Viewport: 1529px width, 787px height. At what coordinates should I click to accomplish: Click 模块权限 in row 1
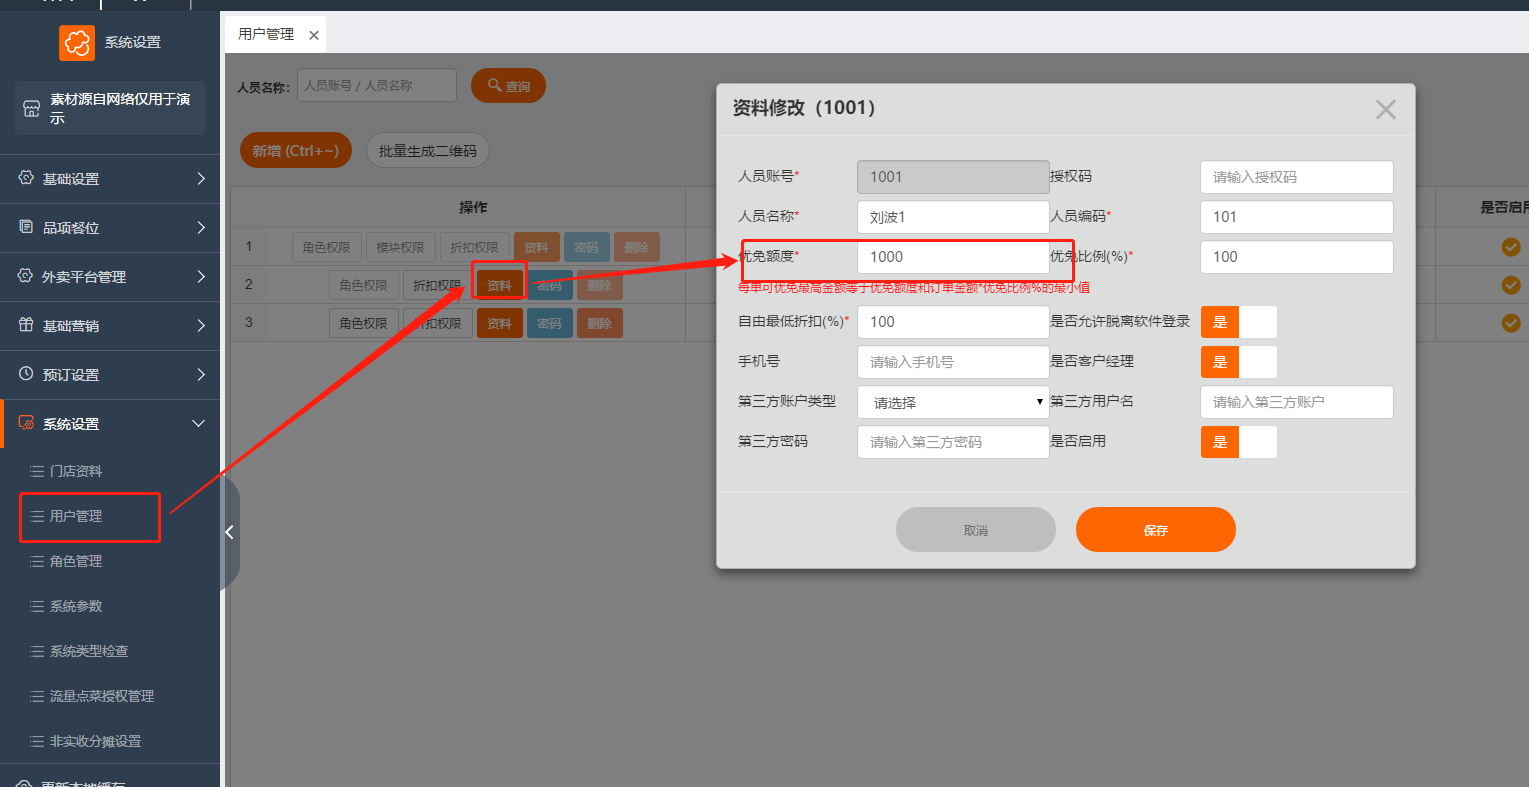pos(400,247)
